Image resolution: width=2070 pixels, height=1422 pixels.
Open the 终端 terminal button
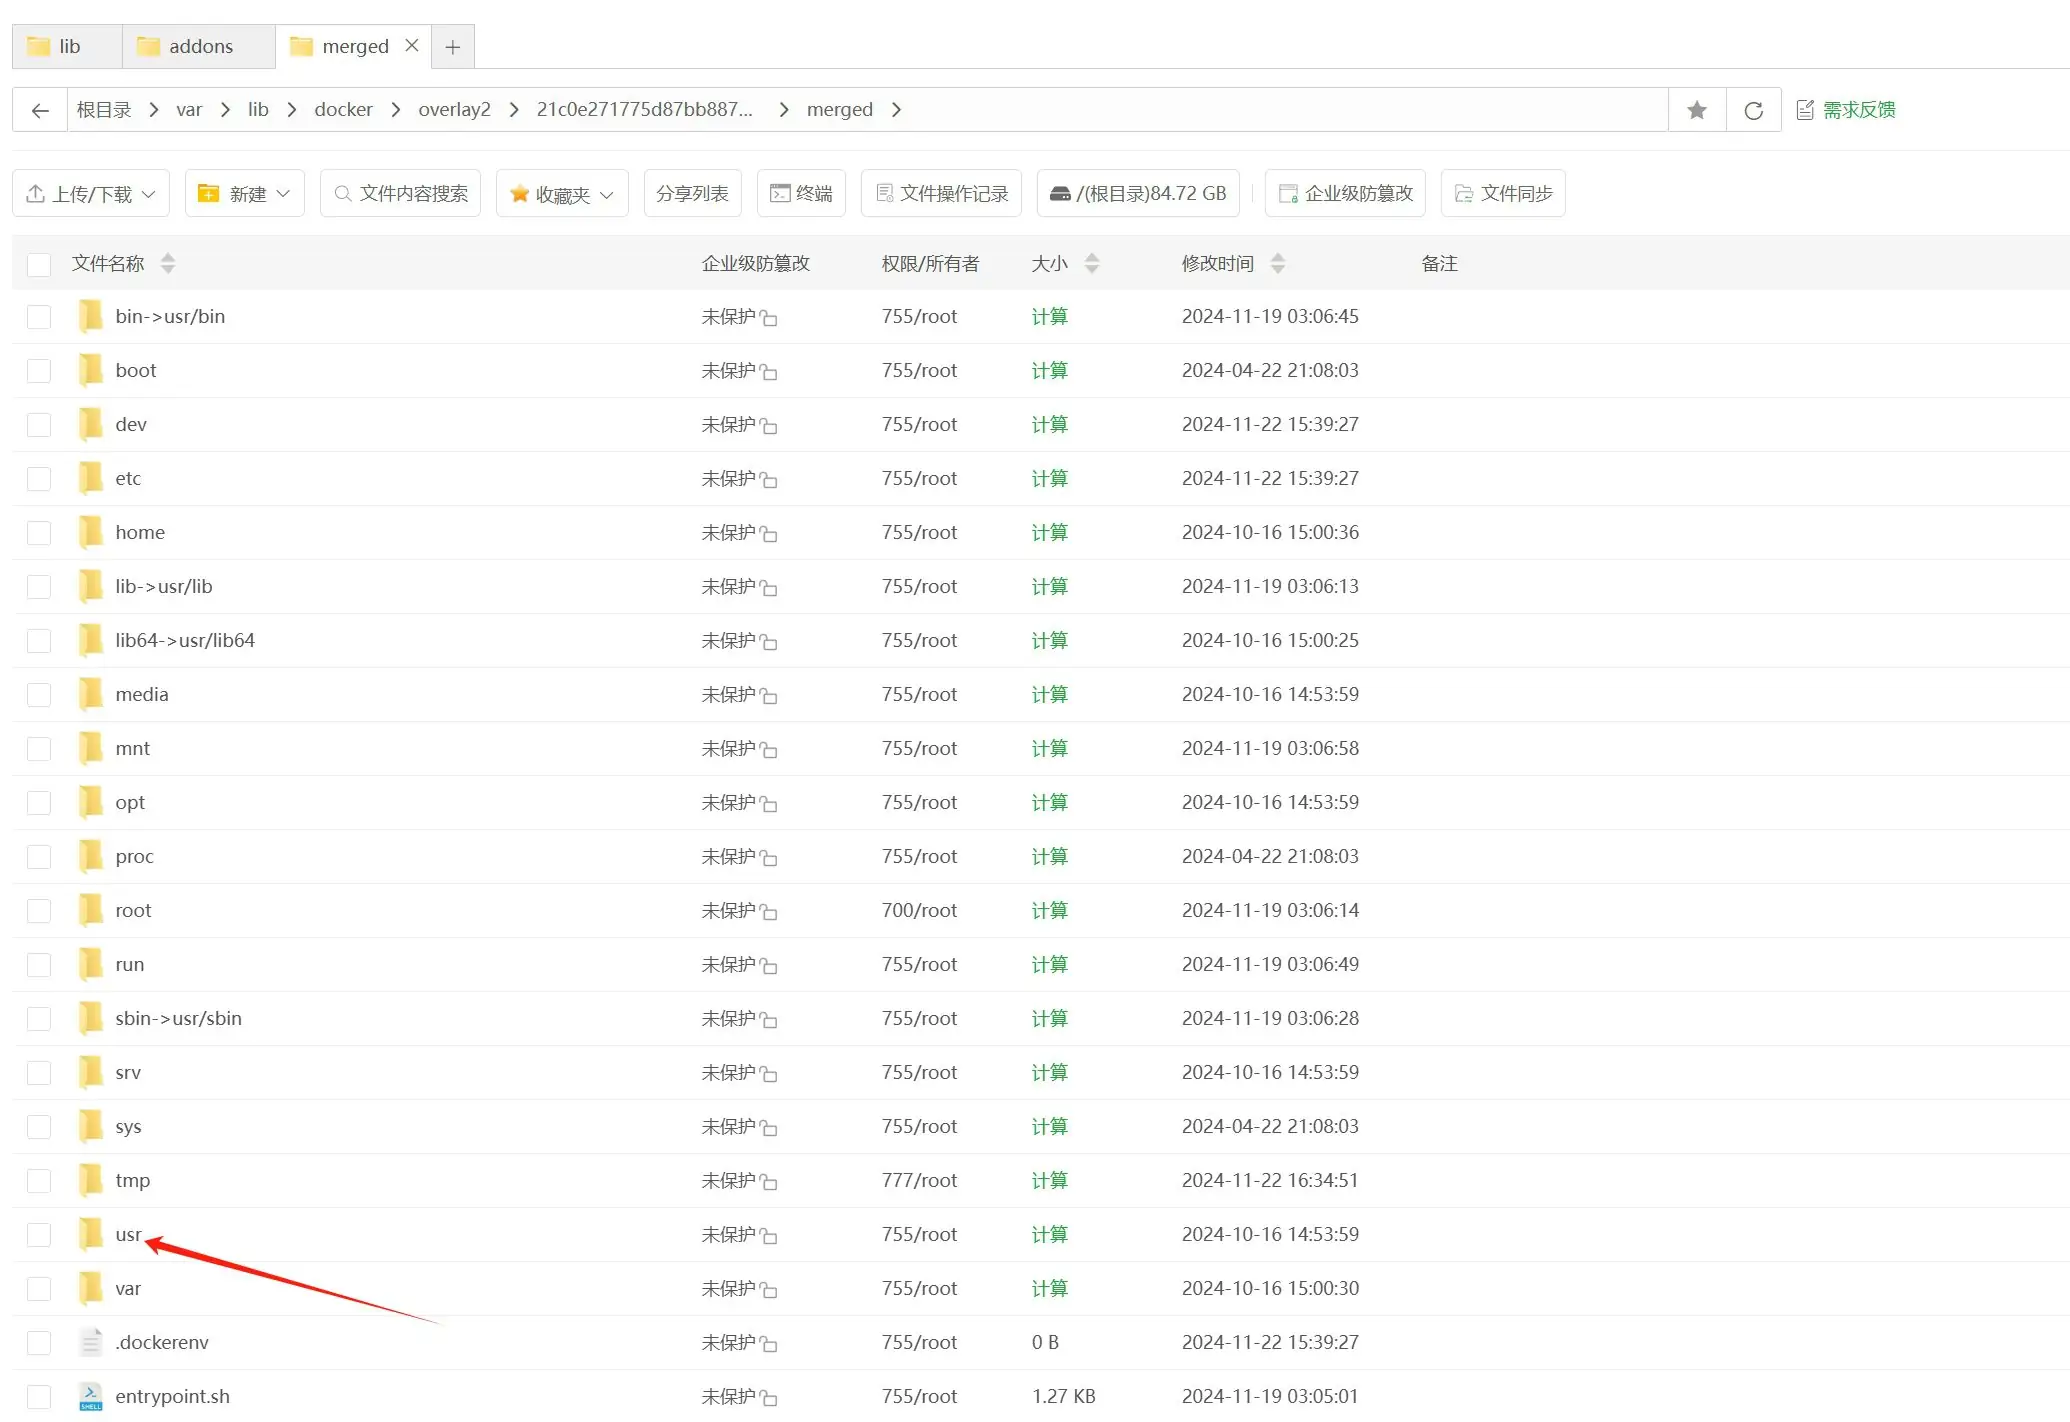[802, 193]
